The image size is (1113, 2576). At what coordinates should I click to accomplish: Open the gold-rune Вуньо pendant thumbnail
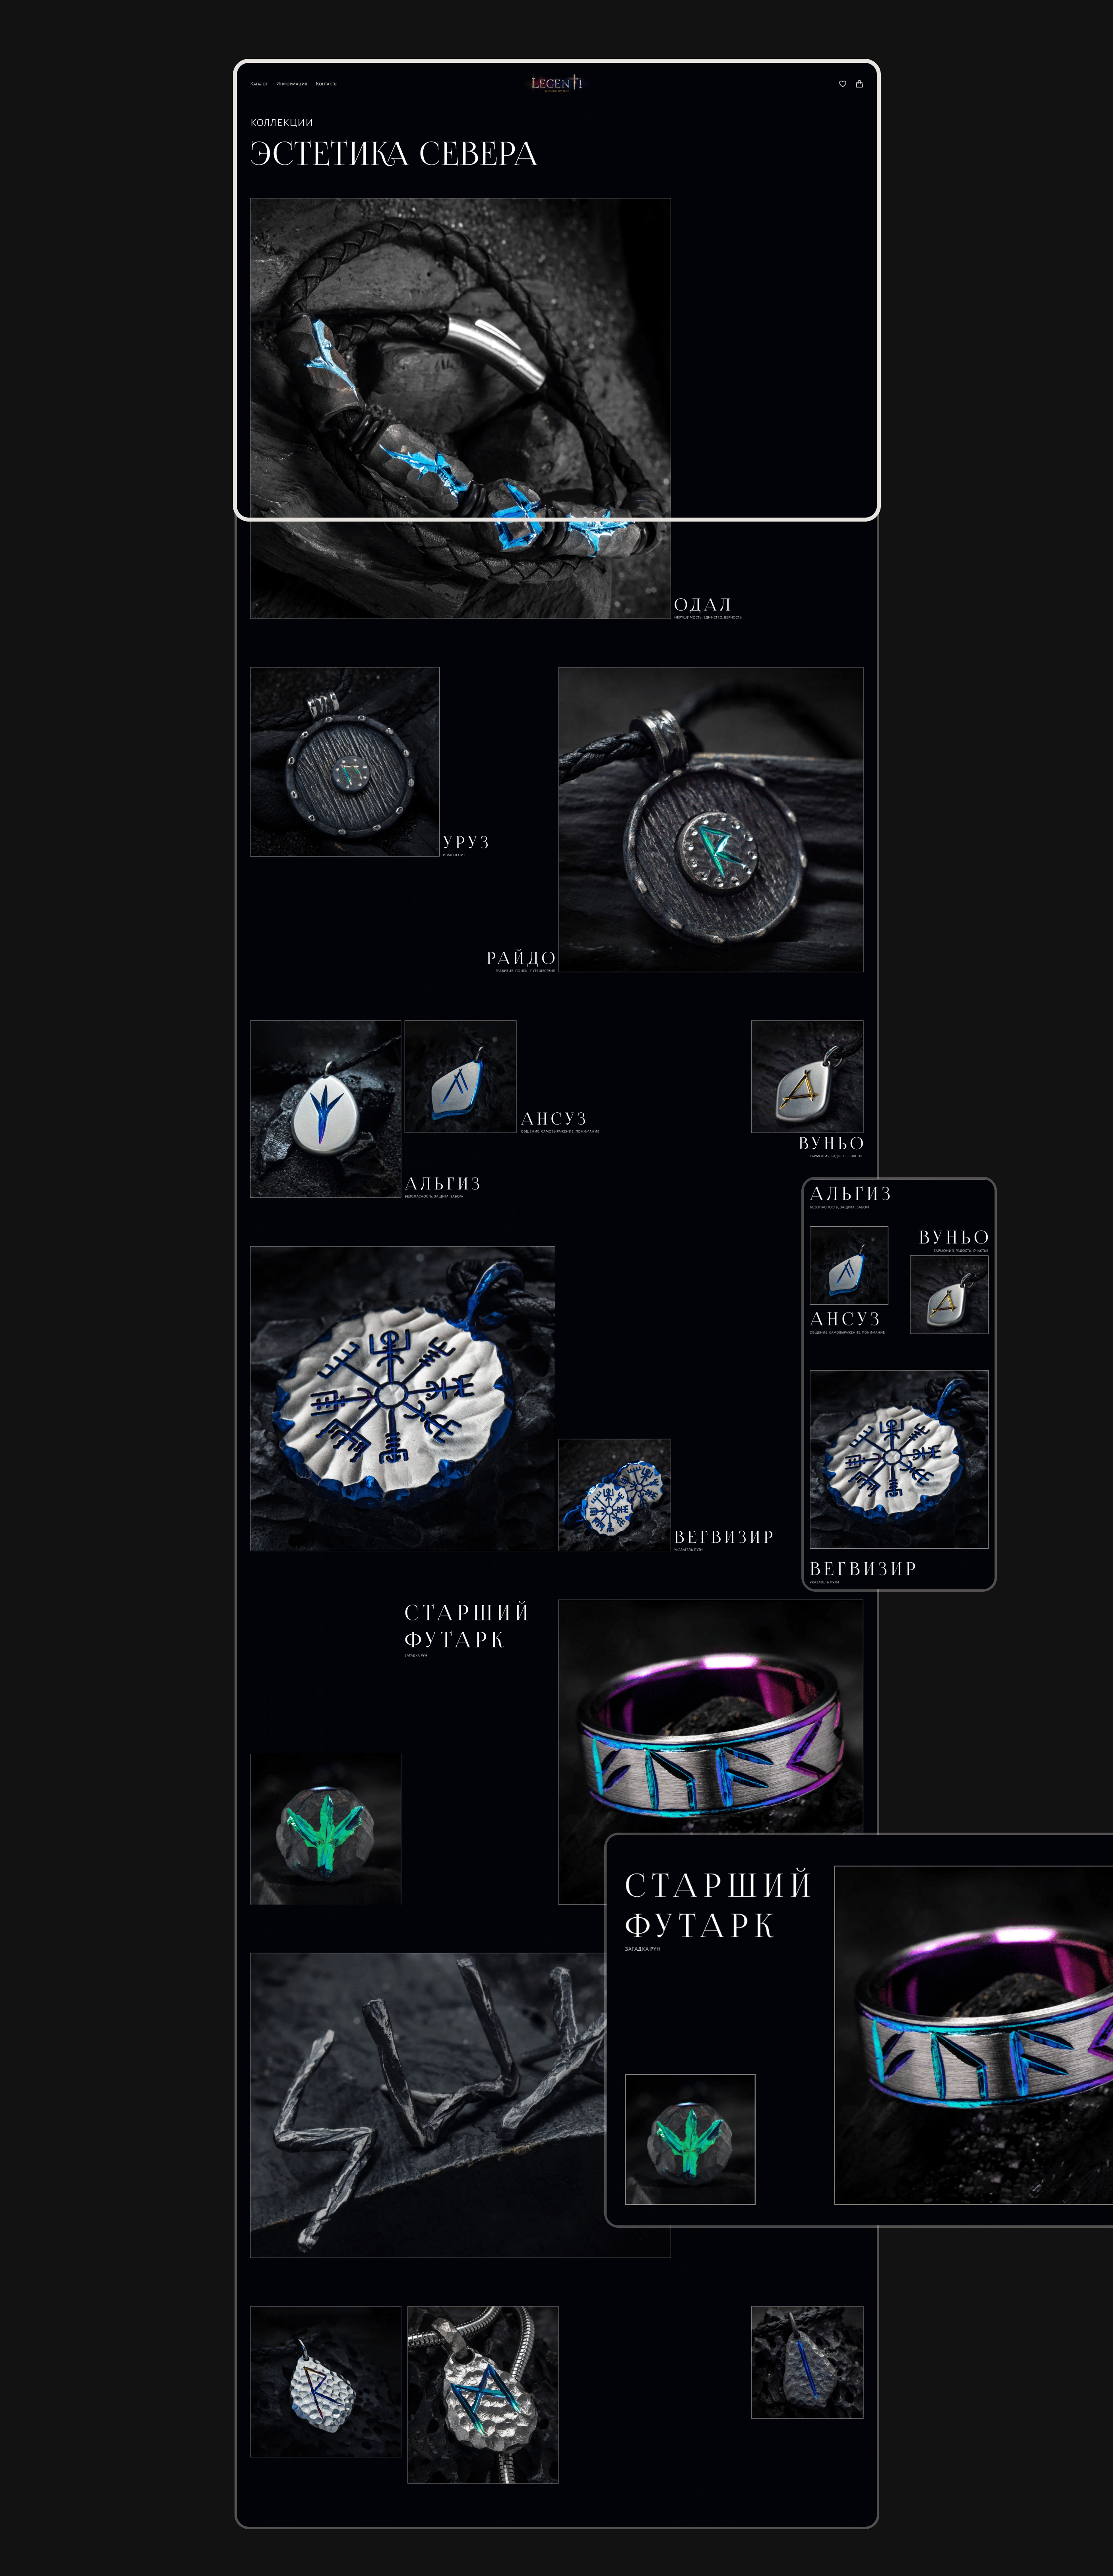(807, 1076)
